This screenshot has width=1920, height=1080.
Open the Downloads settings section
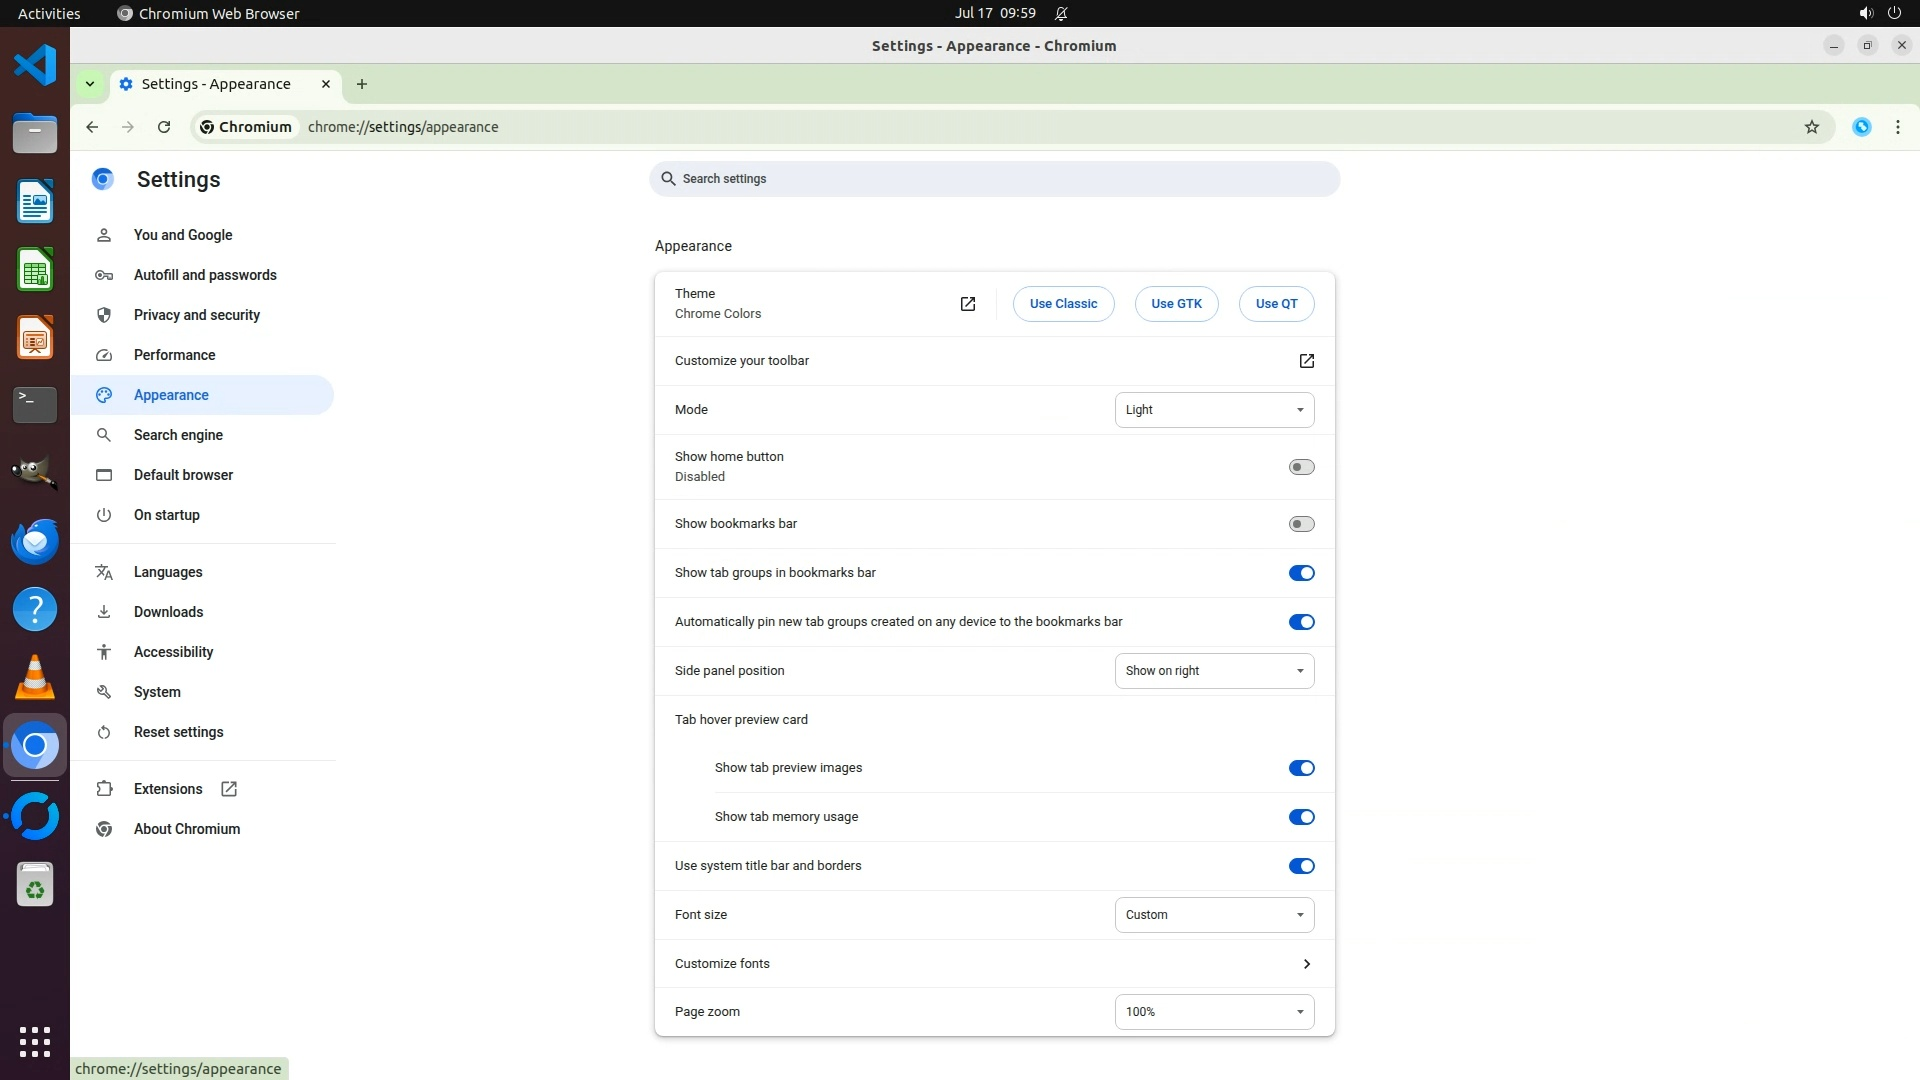tap(168, 612)
